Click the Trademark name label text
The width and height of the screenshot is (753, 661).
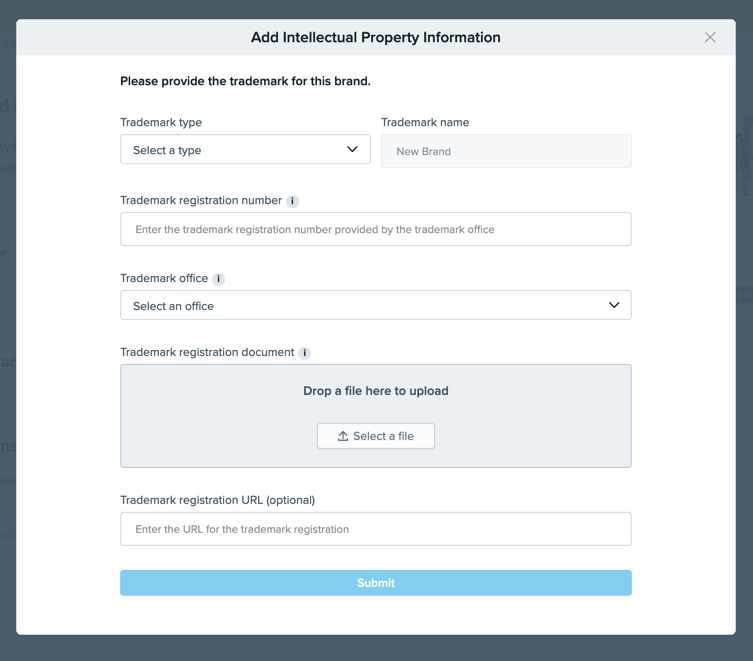(x=425, y=122)
